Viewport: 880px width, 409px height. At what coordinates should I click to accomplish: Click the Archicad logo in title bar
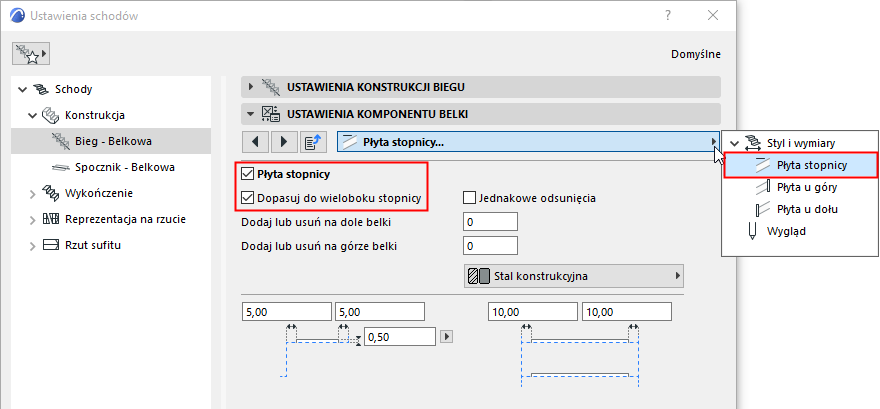point(17,16)
